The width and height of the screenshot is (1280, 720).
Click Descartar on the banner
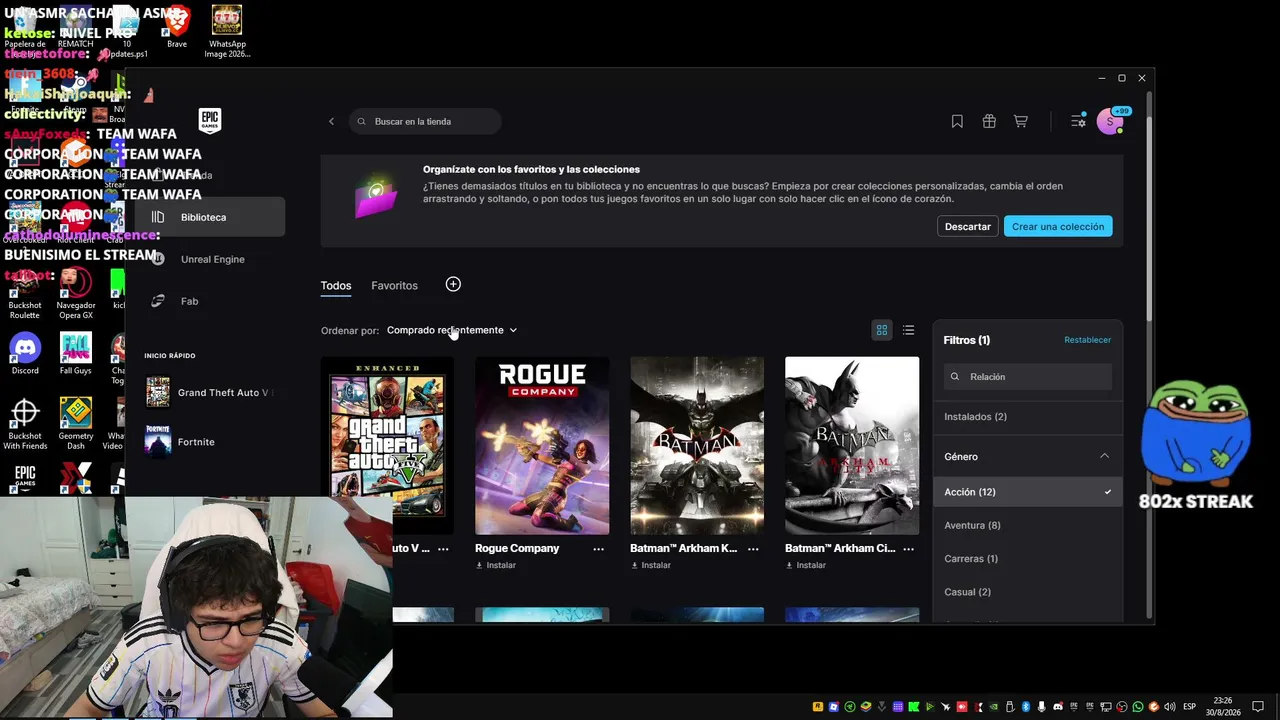pyautogui.click(x=968, y=227)
